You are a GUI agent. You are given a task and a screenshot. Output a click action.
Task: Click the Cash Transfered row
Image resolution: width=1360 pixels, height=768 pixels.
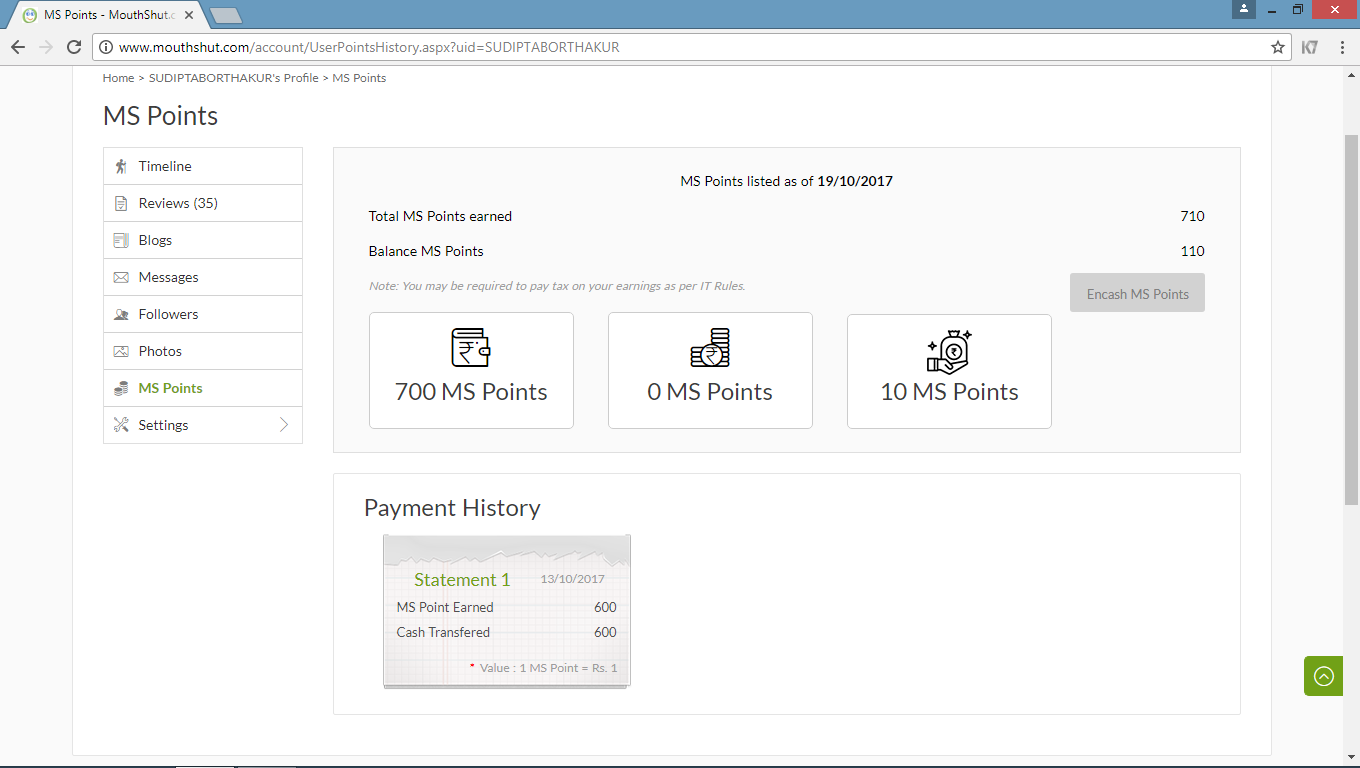pyautogui.click(x=507, y=632)
